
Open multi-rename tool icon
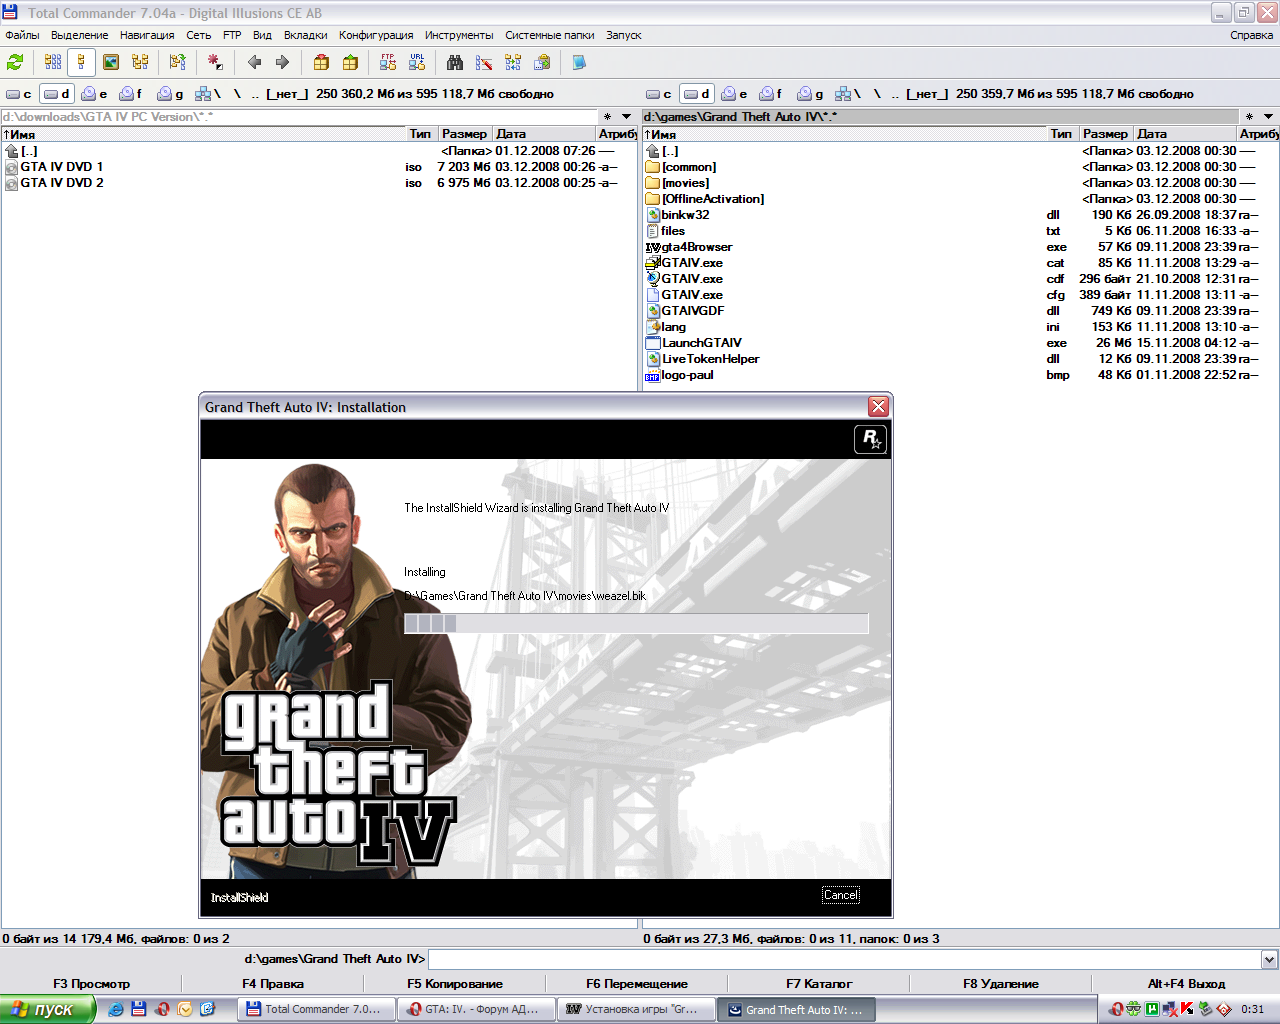484,62
